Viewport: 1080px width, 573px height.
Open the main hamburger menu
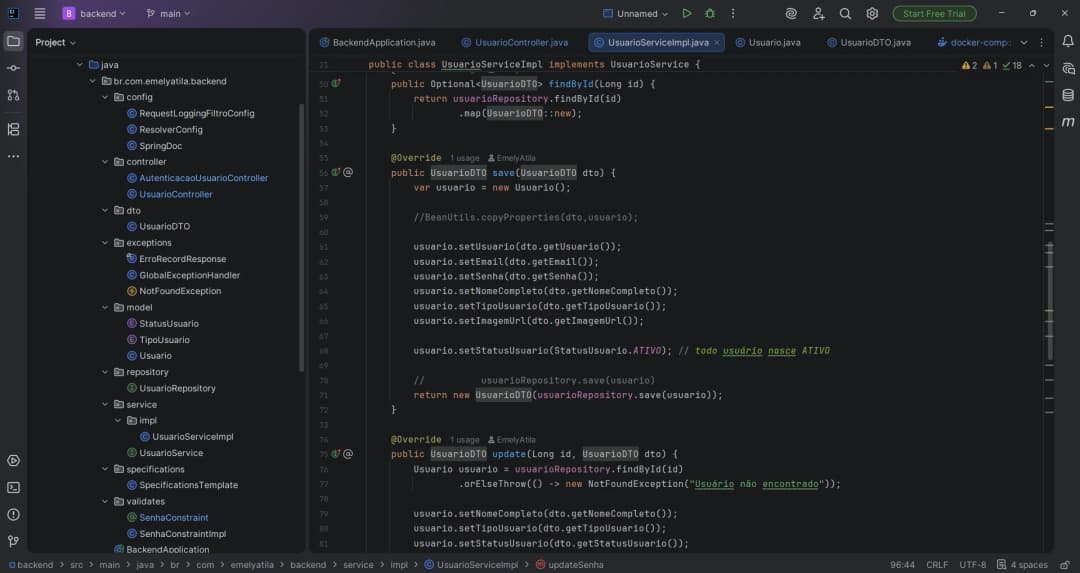point(40,13)
